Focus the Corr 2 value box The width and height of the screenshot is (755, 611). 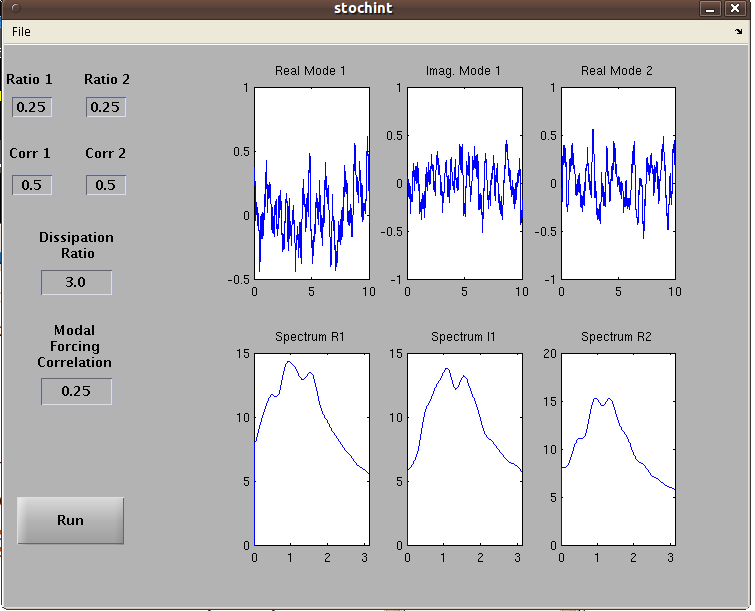[105, 185]
